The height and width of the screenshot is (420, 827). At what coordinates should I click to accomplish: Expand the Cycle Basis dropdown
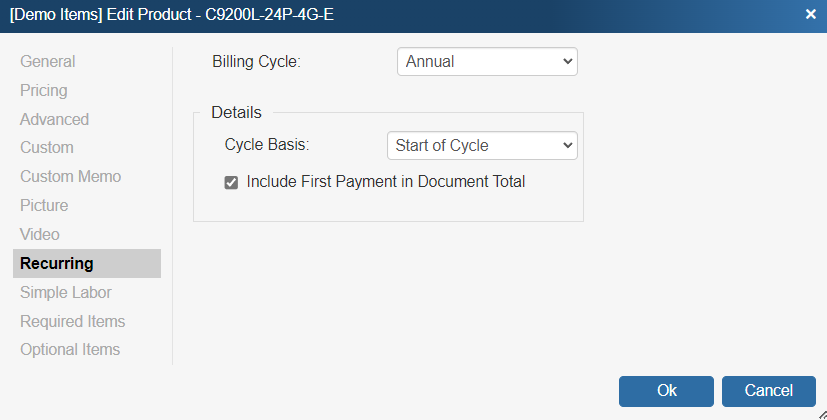tap(482, 146)
